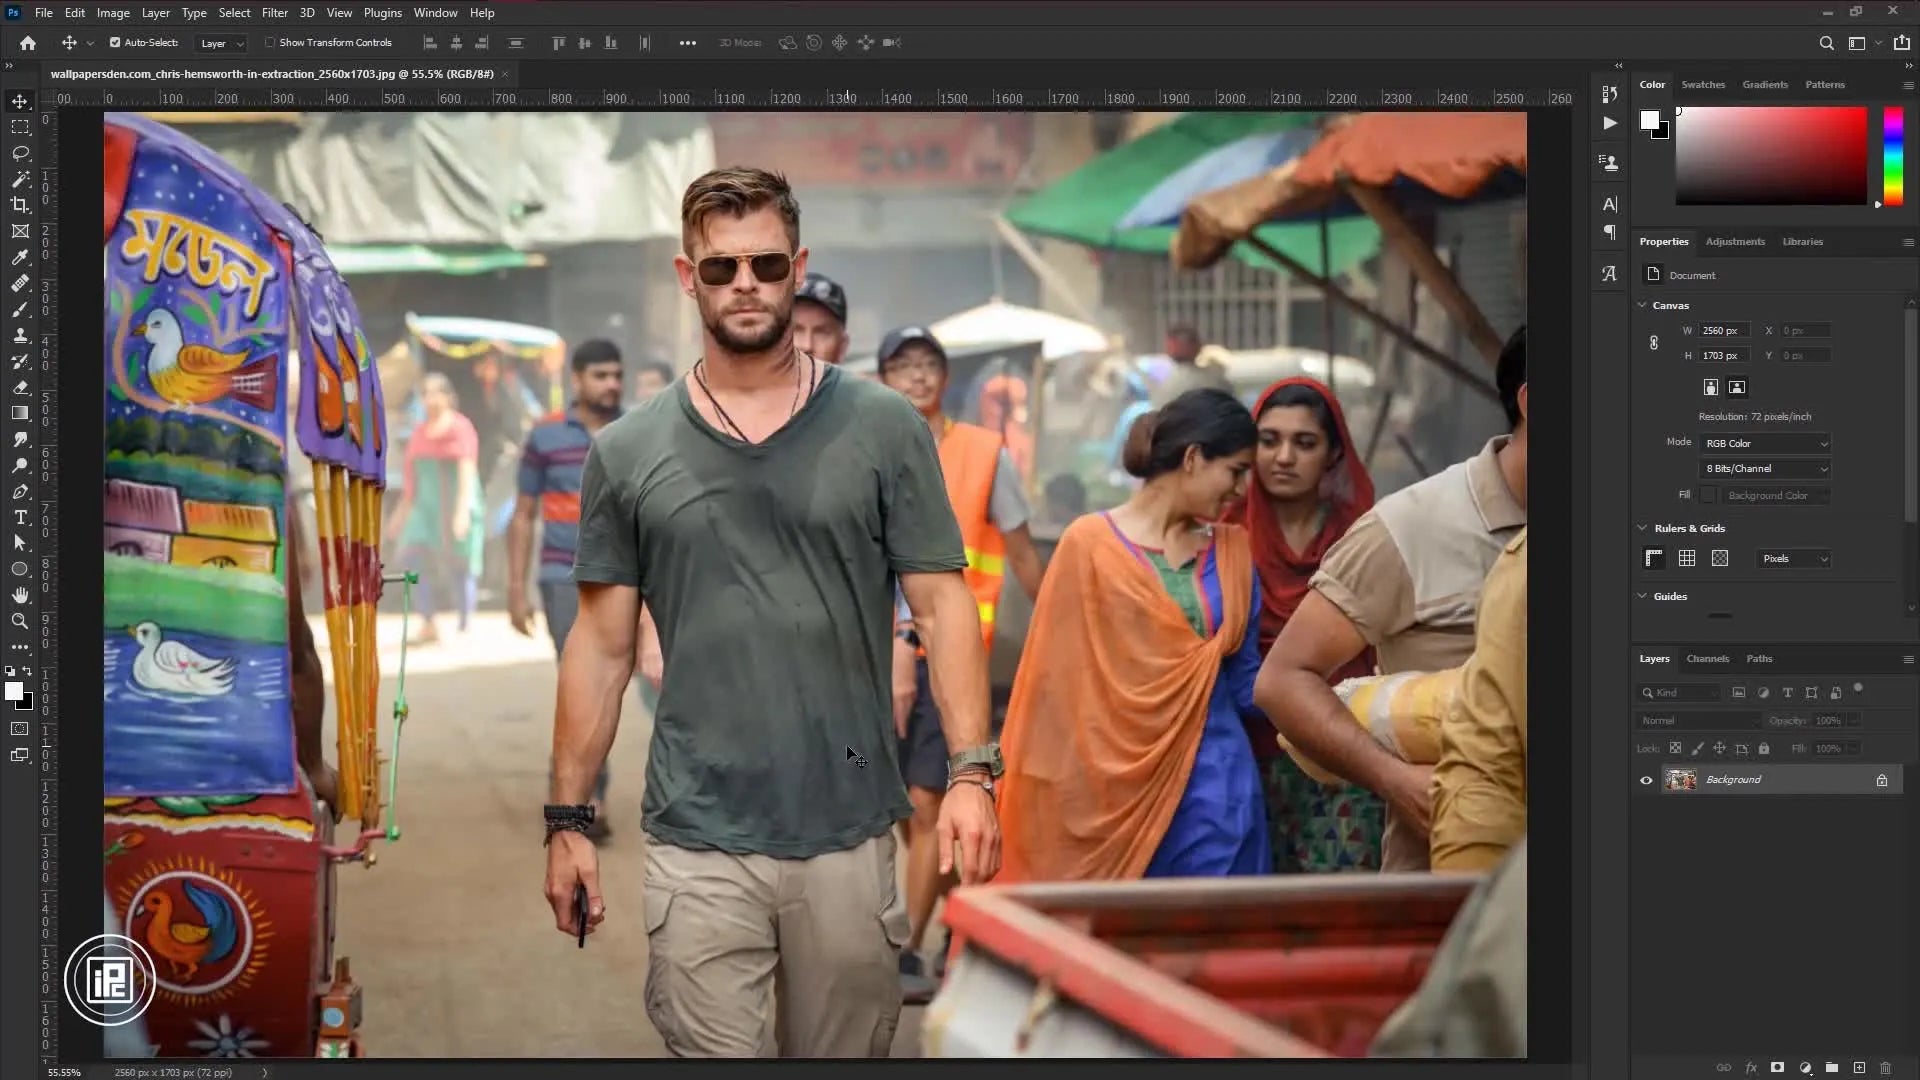Select the Lasso tool
Screen dimensions: 1920x1080
tap(20, 153)
